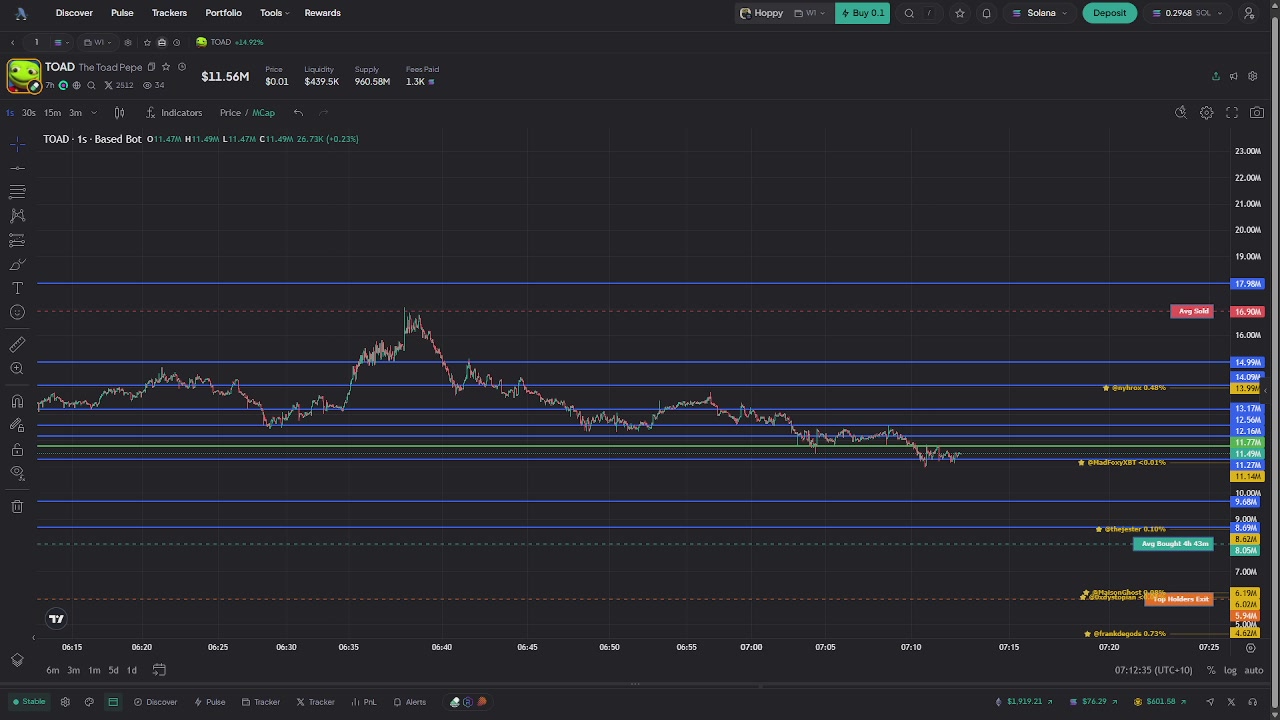Toggle hide all drawings eye icon

click(x=17, y=474)
